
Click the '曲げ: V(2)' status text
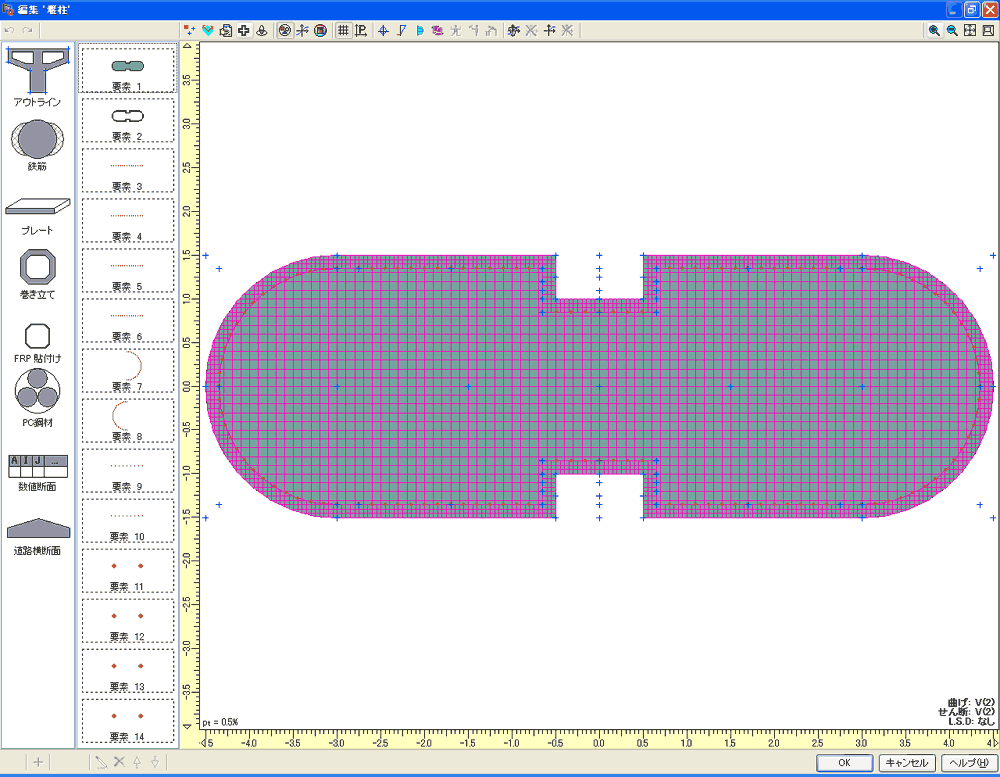click(x=971, y=702)
